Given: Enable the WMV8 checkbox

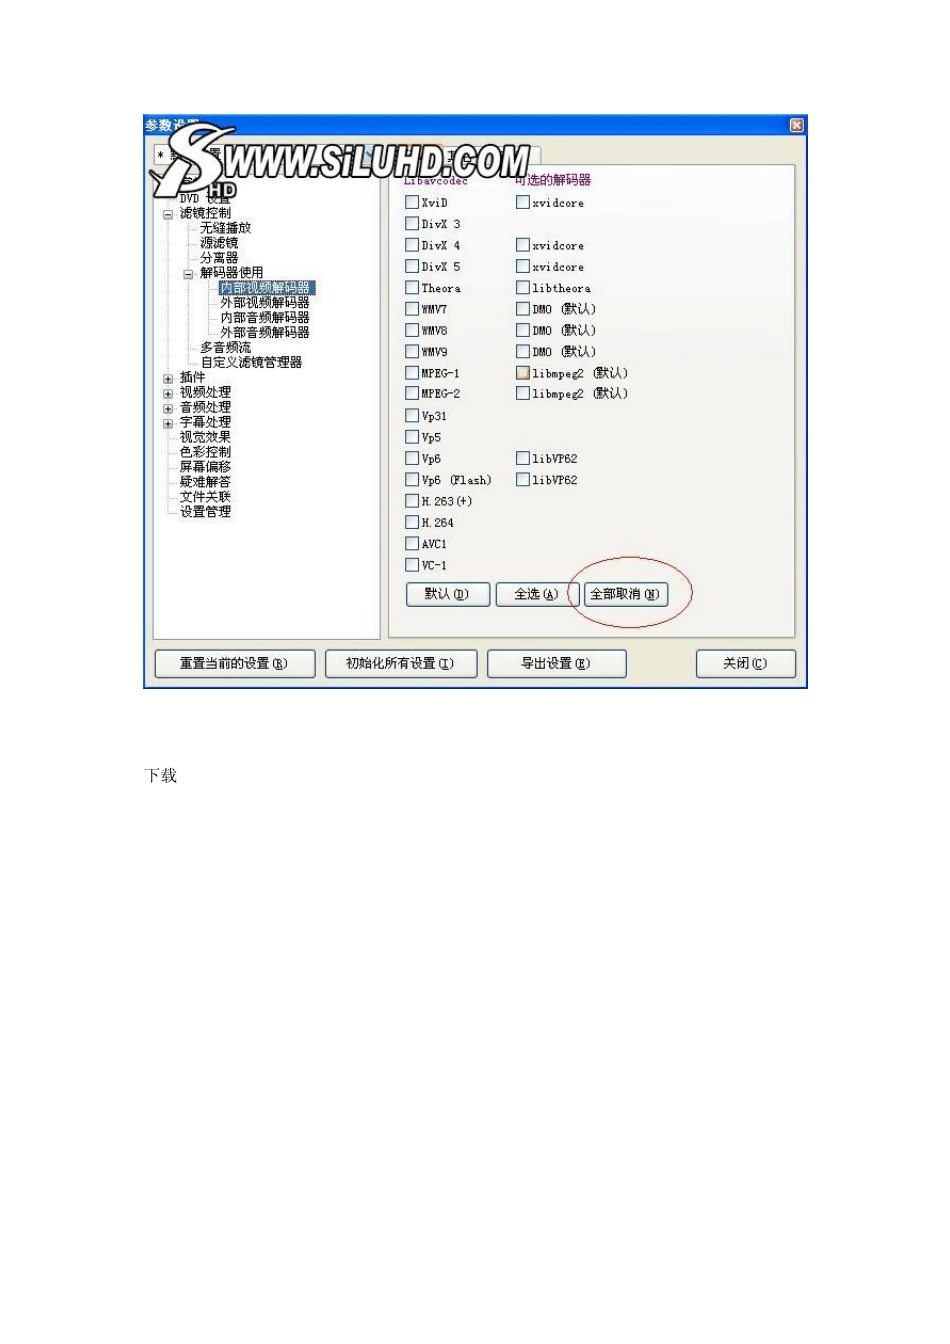Looking at the screenshot, I should click(412, 330).
